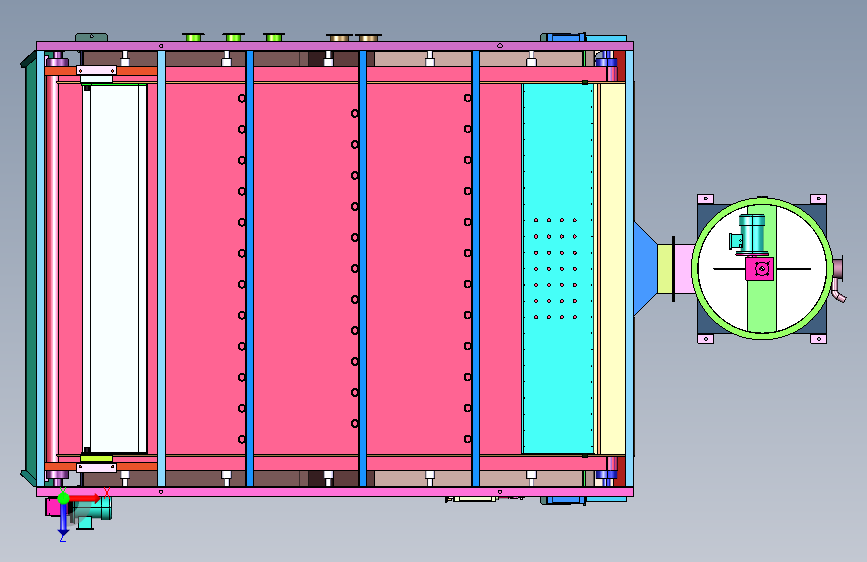
Task: Click the blue Z-axis arrow of the triad
Action: pyautogui.click(x=63, y=520)
